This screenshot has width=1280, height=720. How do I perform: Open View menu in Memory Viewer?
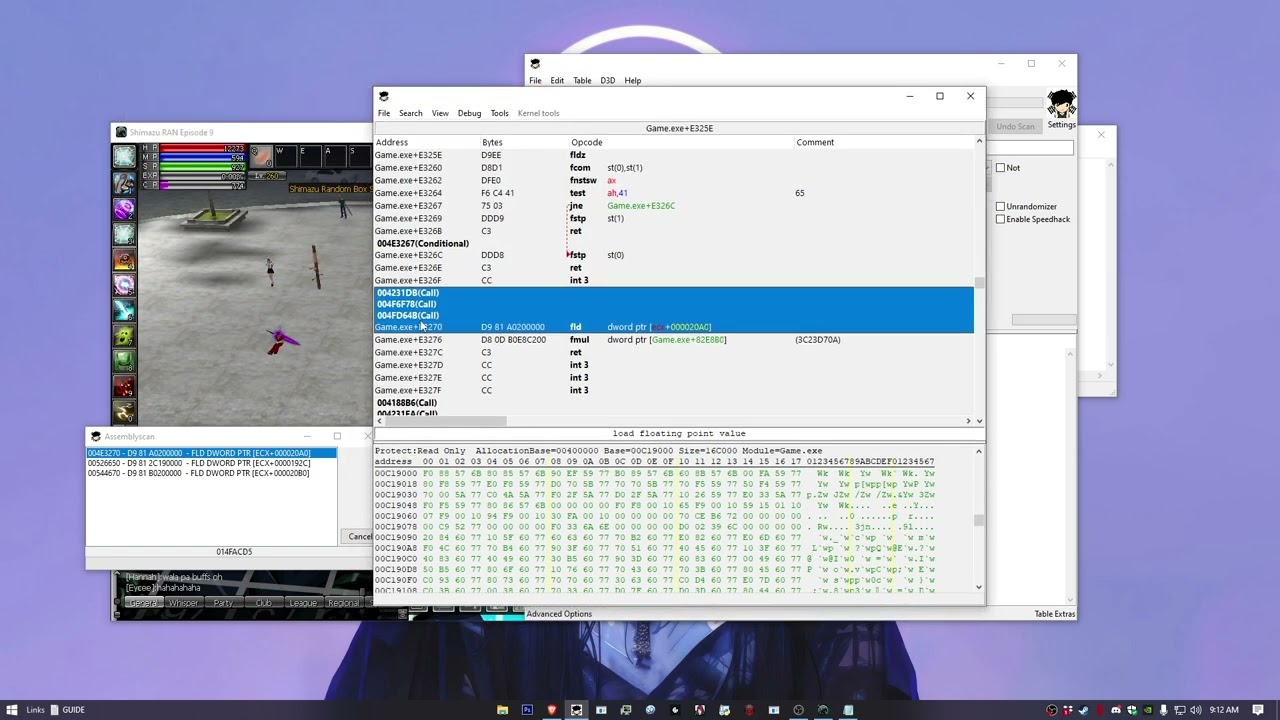click(x=440, y=113)
